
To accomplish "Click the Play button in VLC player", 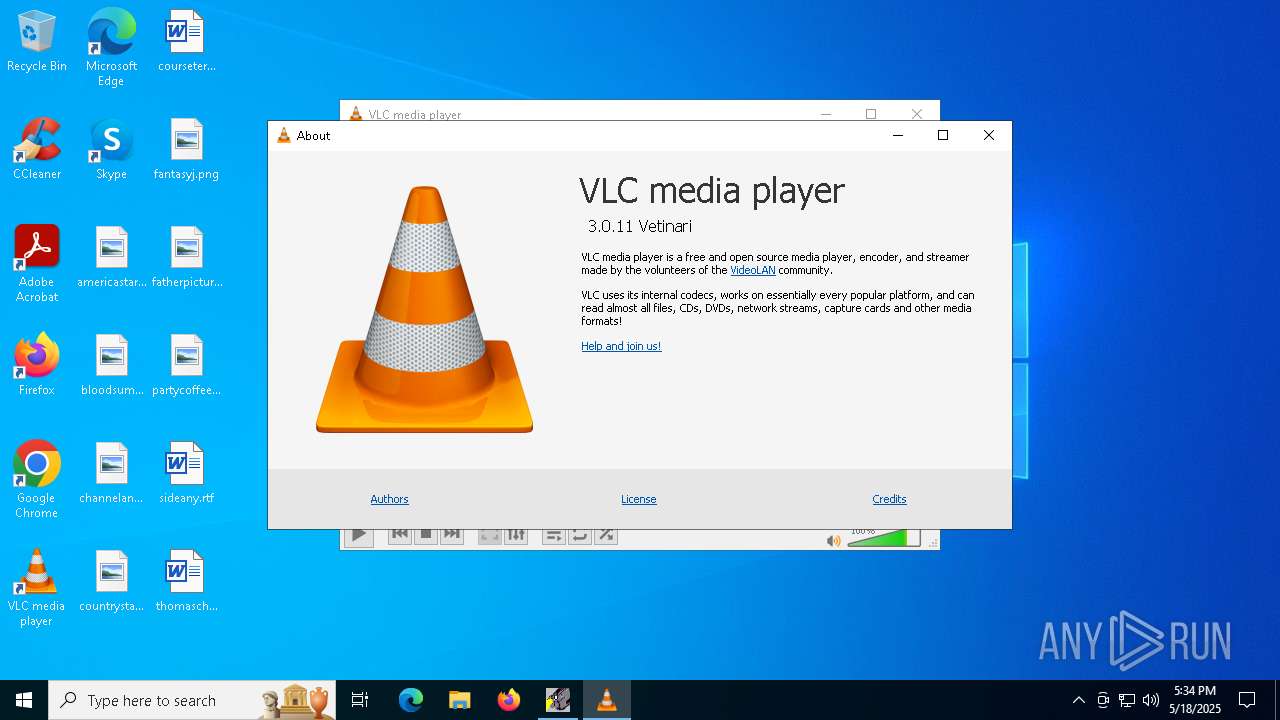I will 358,536.
